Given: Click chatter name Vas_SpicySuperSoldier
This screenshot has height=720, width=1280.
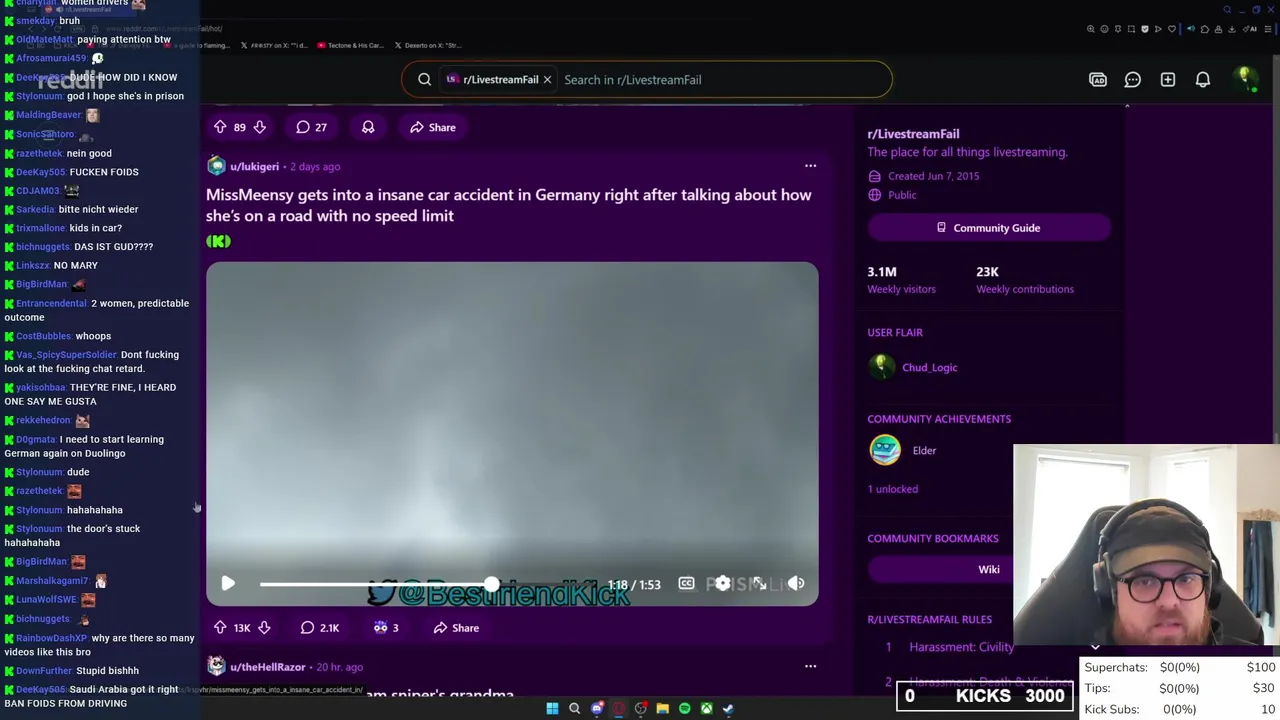Looking at the screenshot, I should click(x=67, y=355).
